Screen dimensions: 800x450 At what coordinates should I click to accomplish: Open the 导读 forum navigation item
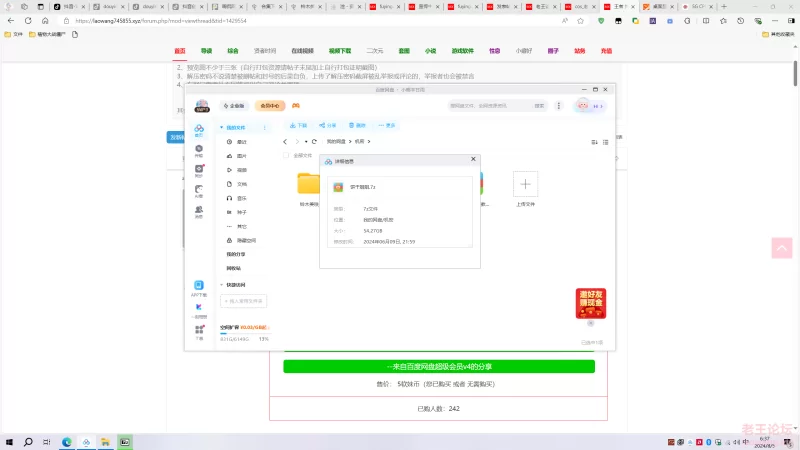pos(206,51)
